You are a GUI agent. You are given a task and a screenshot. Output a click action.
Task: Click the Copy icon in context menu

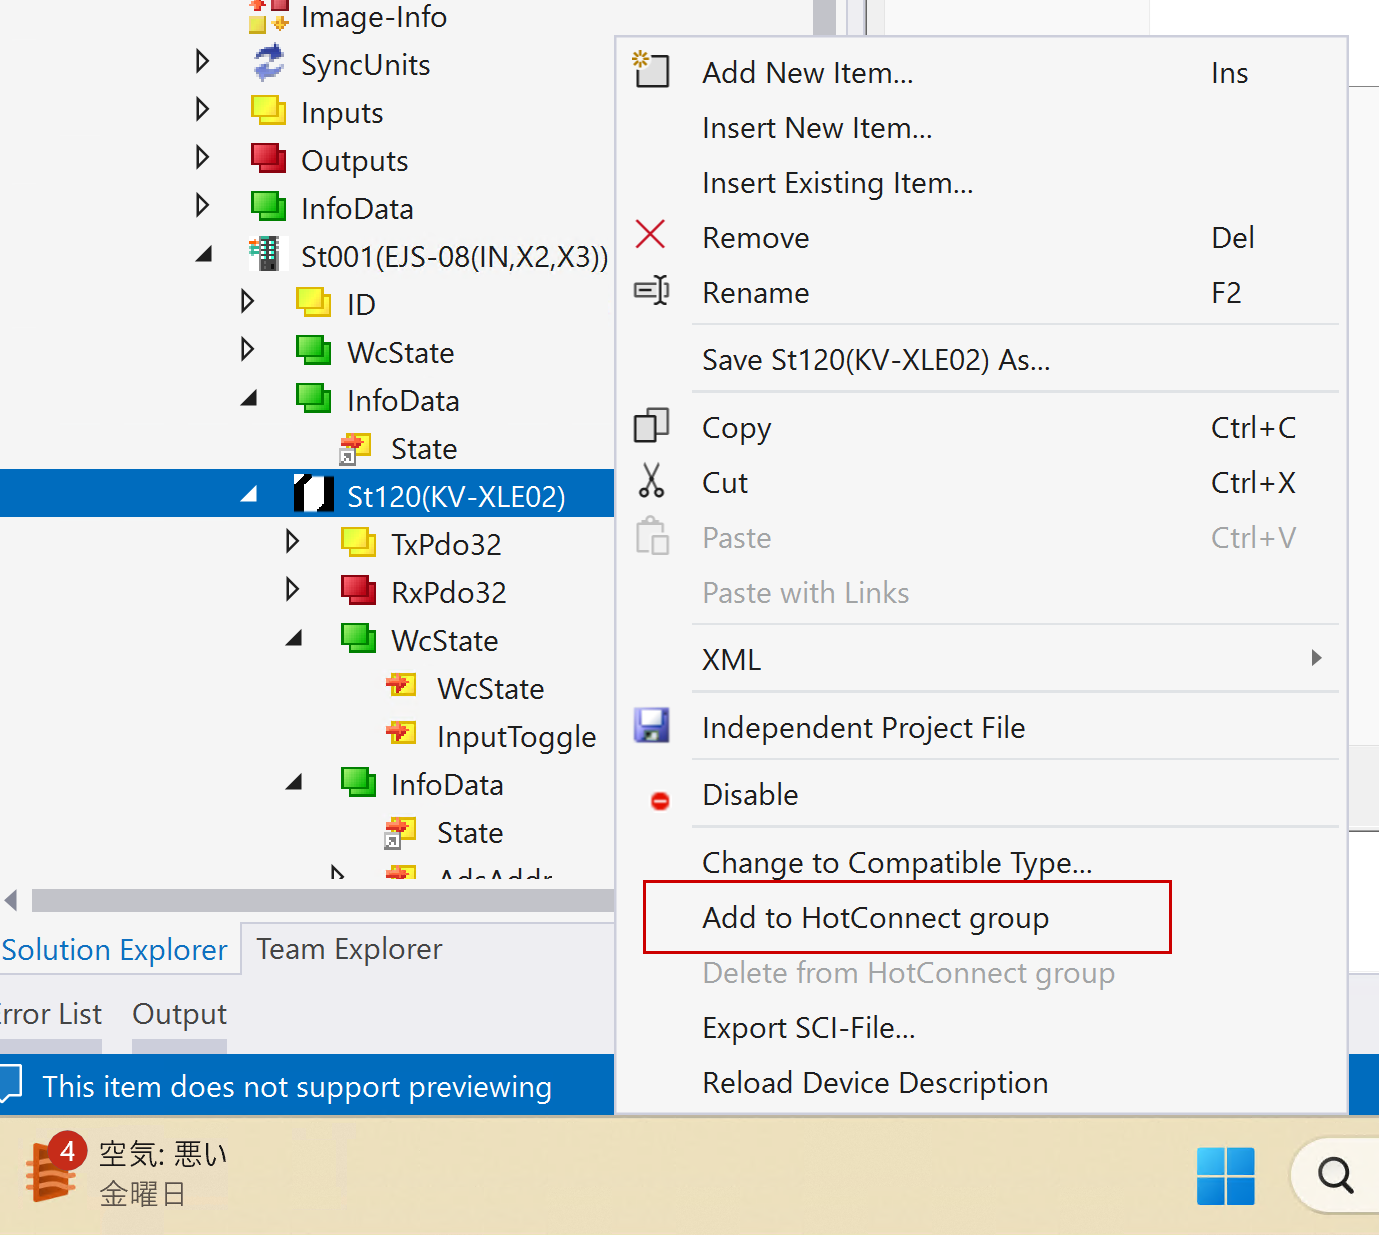(651, 426)
